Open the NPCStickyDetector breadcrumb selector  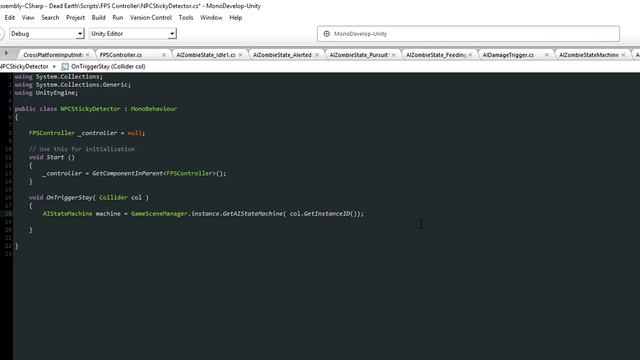coord(24,66)
